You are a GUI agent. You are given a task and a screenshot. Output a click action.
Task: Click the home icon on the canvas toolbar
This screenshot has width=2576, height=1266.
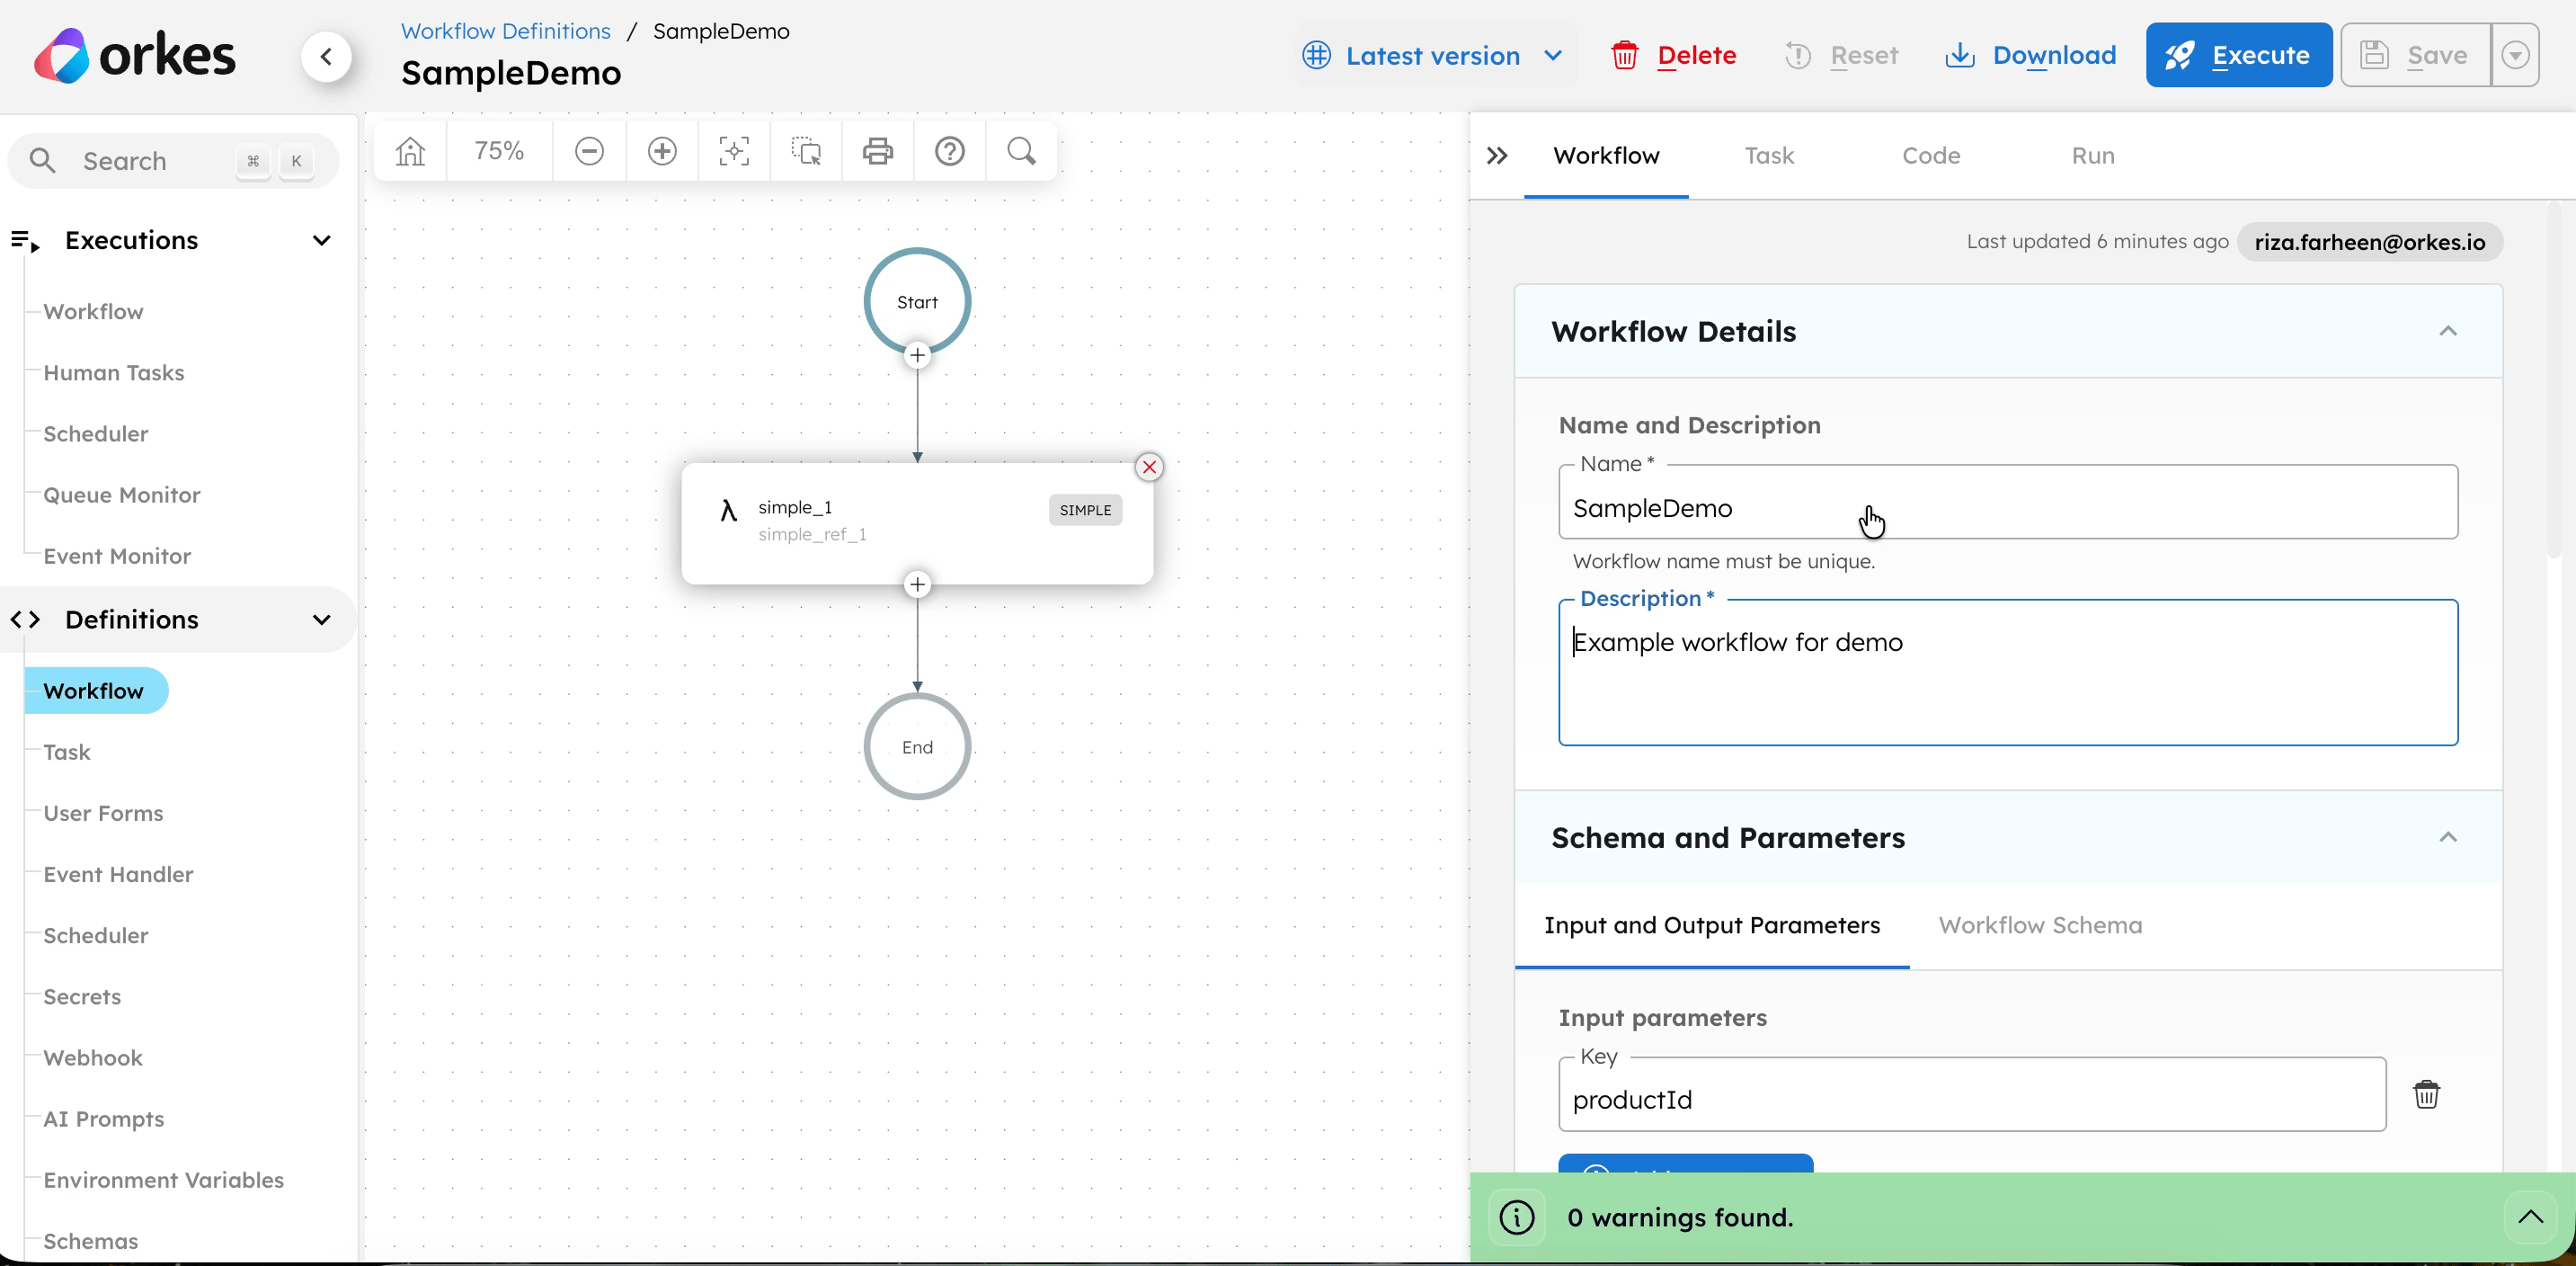pos(409,151)
